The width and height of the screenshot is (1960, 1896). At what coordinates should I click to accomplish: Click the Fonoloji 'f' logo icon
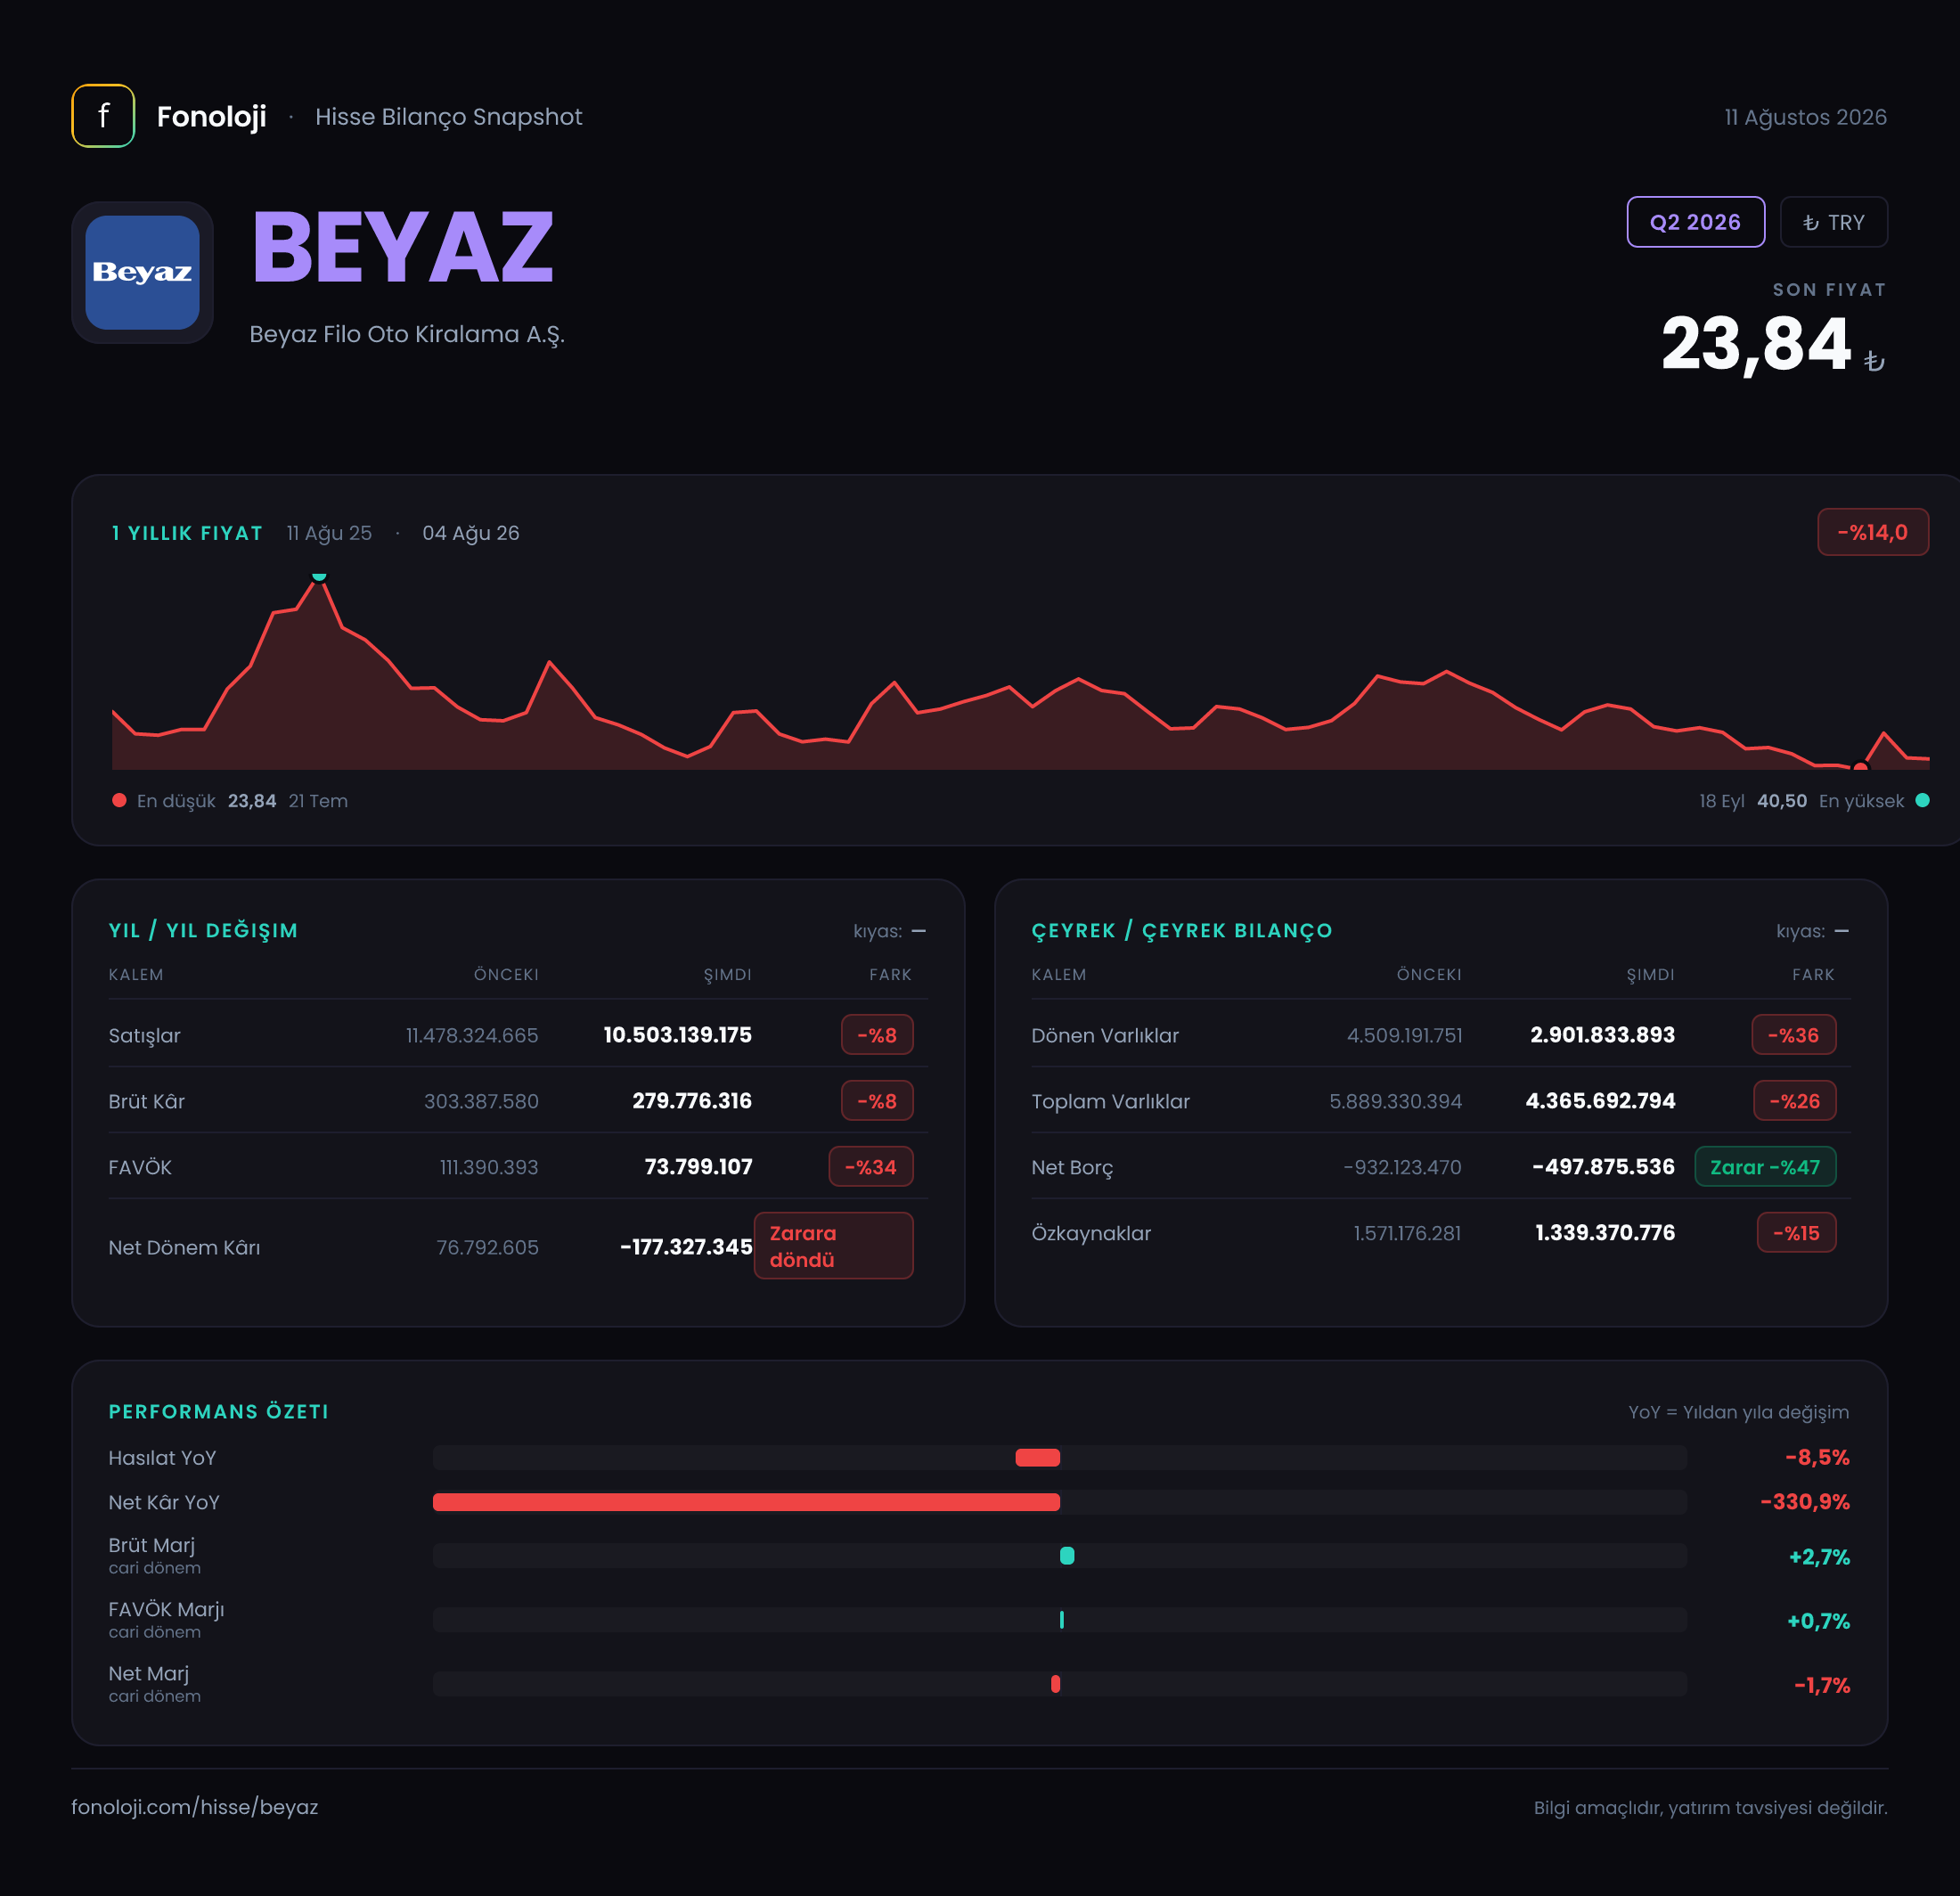103,116
